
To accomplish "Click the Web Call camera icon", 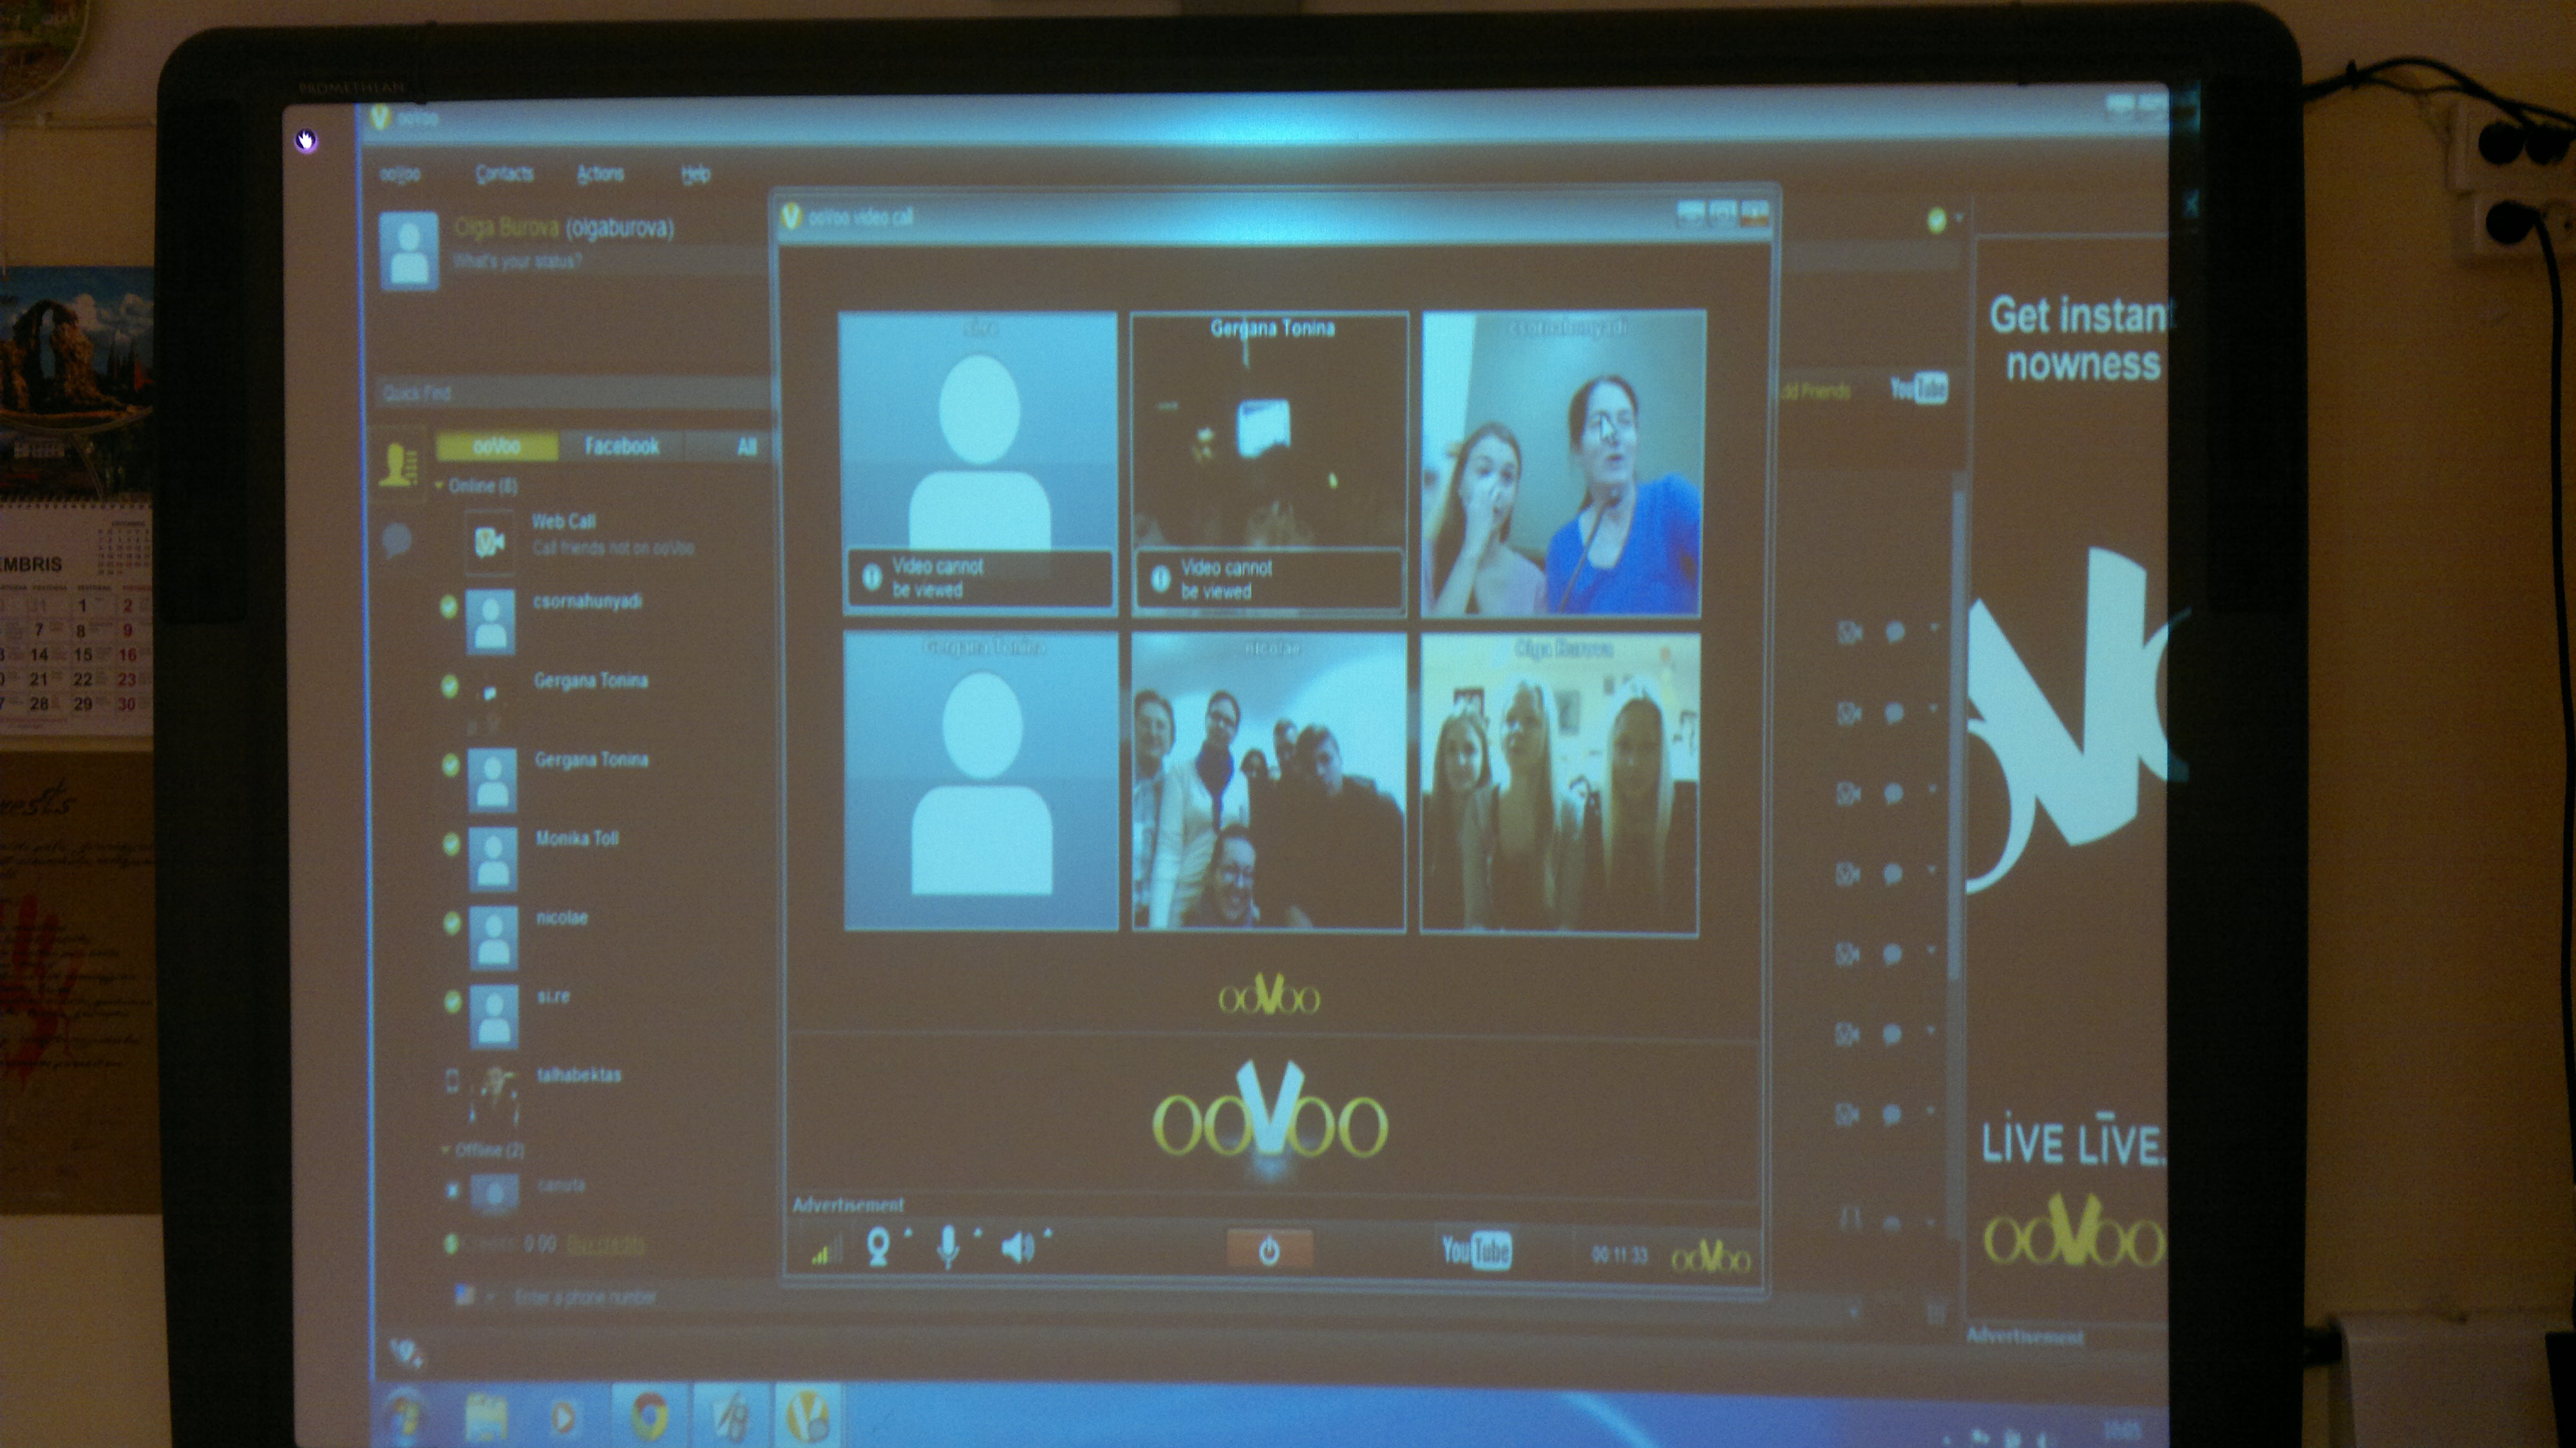I will (489, 541).
